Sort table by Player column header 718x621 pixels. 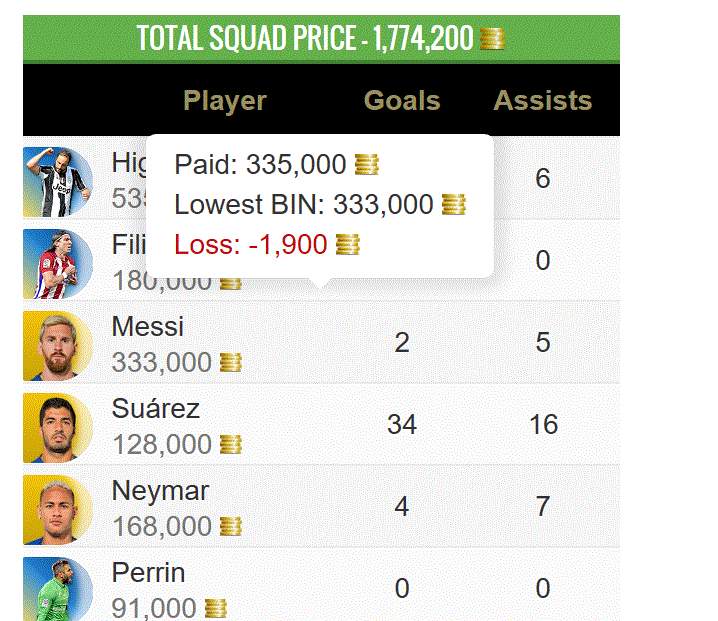[x=225, y=101]
